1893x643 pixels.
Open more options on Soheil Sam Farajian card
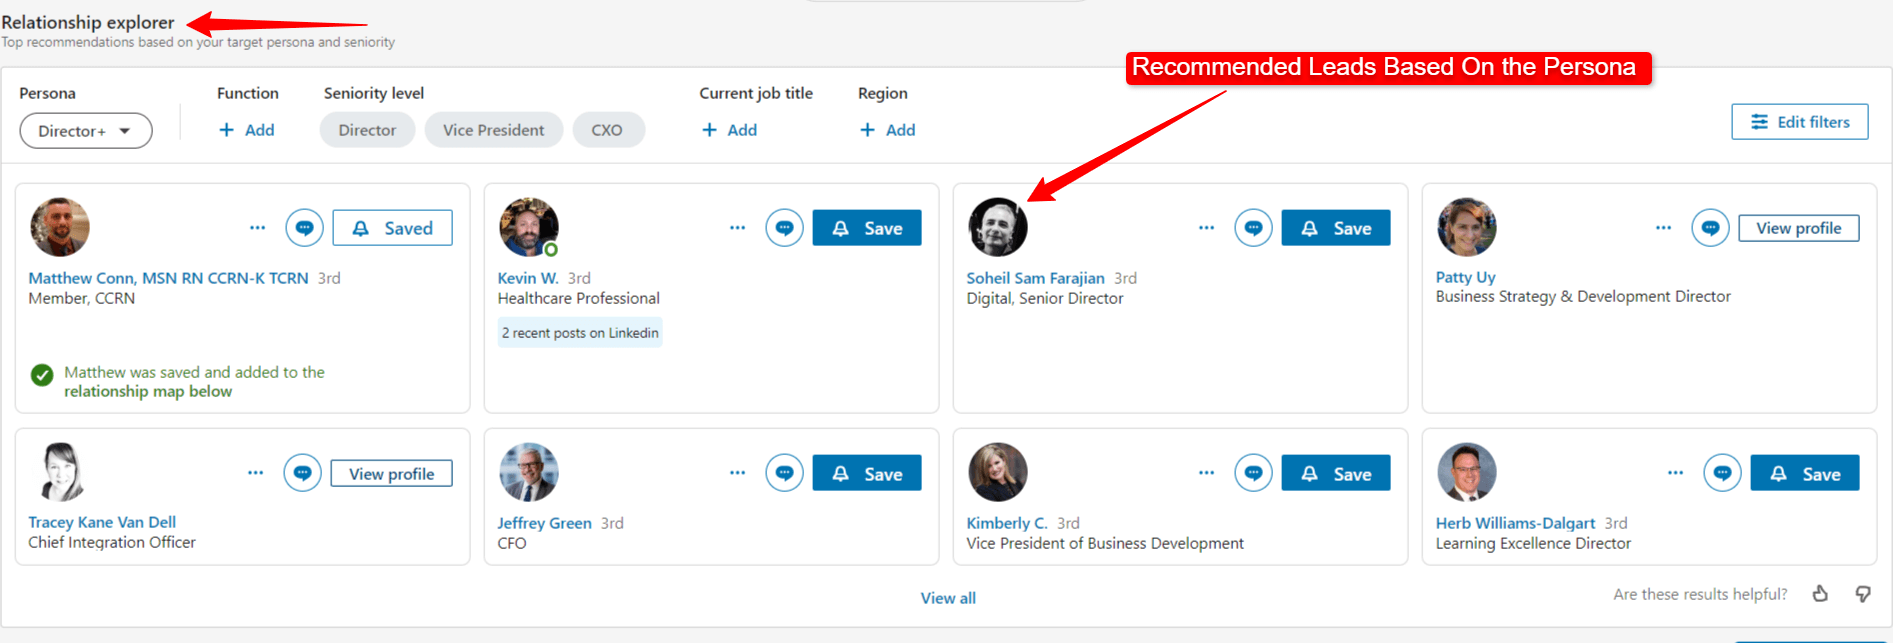(x=1206, y=228)
